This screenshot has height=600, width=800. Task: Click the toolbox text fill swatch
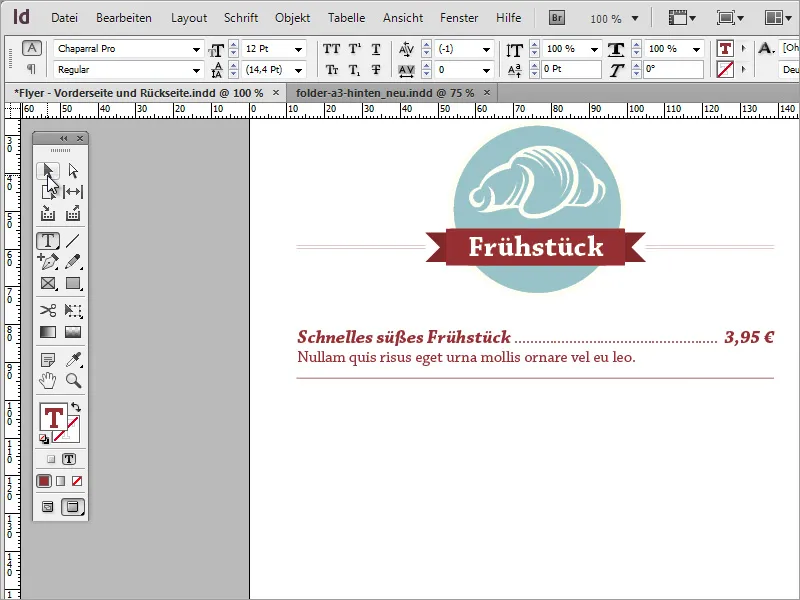coord(54,417)
